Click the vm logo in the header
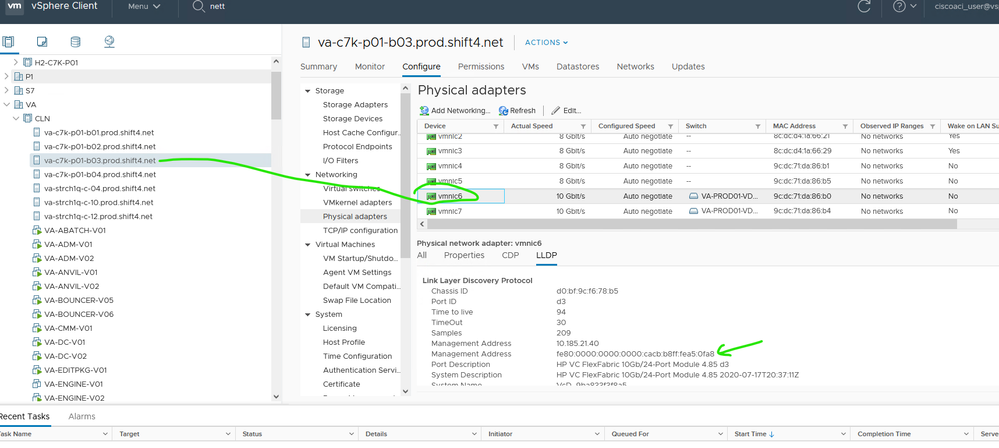The width and height of the screenshot is (999, 448). click(x=14, y=6)
